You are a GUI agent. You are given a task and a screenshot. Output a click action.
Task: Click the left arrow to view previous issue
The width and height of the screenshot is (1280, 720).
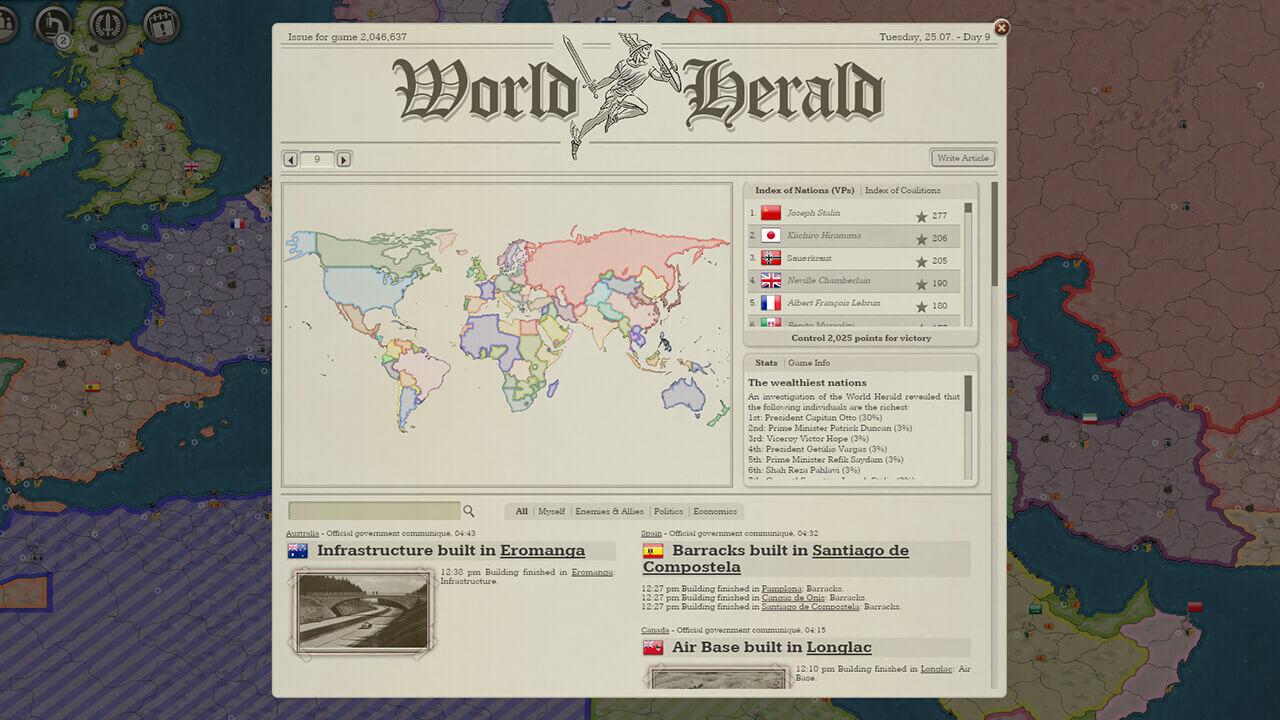click(290, 159)
